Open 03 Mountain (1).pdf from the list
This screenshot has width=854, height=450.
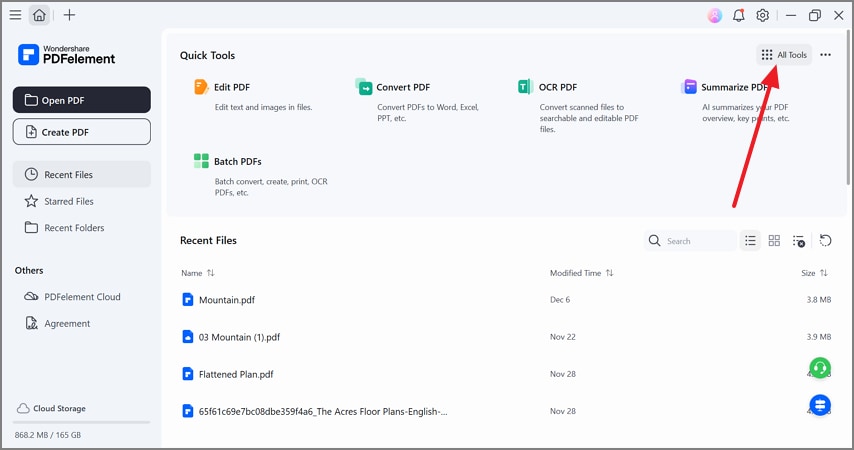pyautogui.click(x=239, y=337)
